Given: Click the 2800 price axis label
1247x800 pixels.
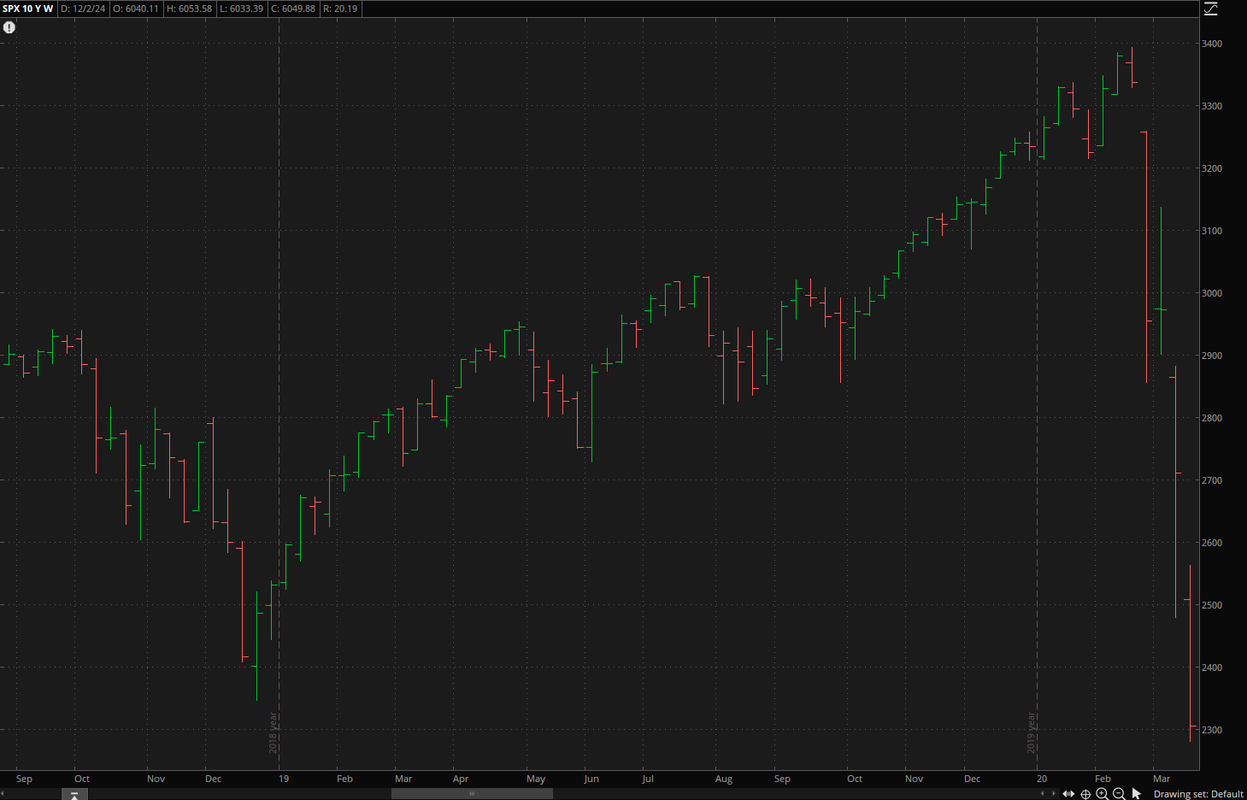Looking at the screenshot, I should point(1212,418).
